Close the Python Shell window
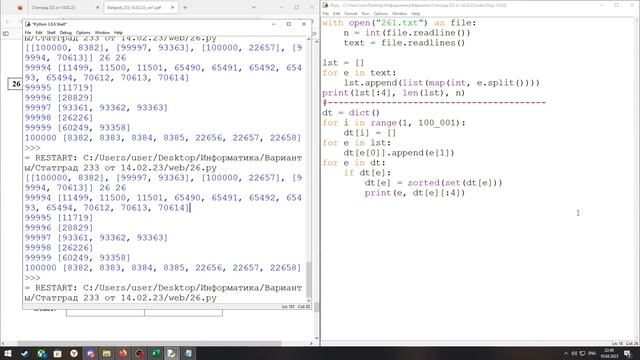 [304, 24]
